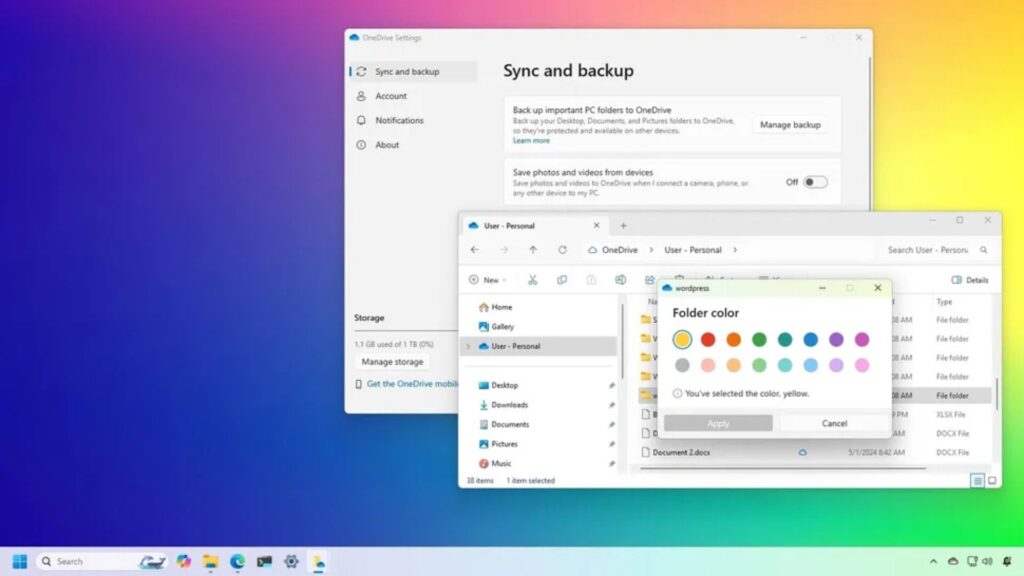The width and height of the screenshot is (1024, 576).
Task: Switch to details list view in status bar
Action: 977,481
